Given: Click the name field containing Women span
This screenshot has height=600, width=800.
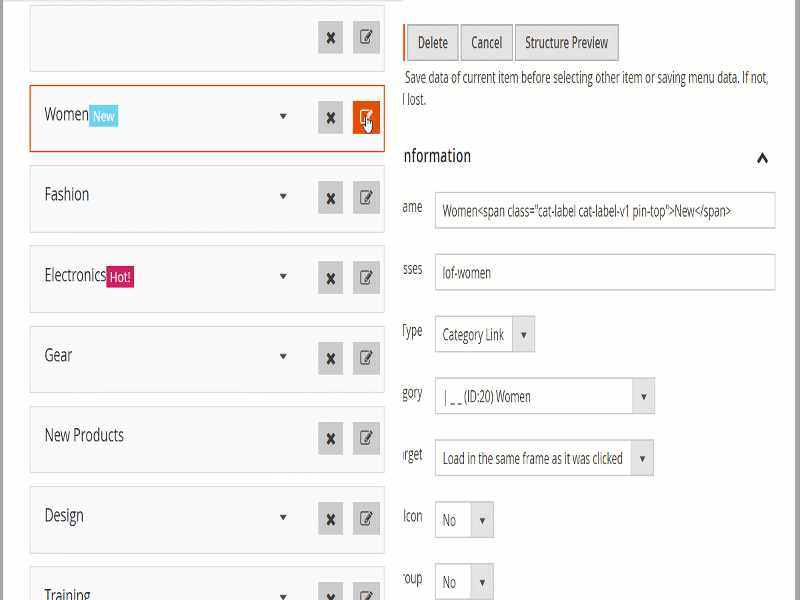Looking at the screenshot, I should click(604, 210).
